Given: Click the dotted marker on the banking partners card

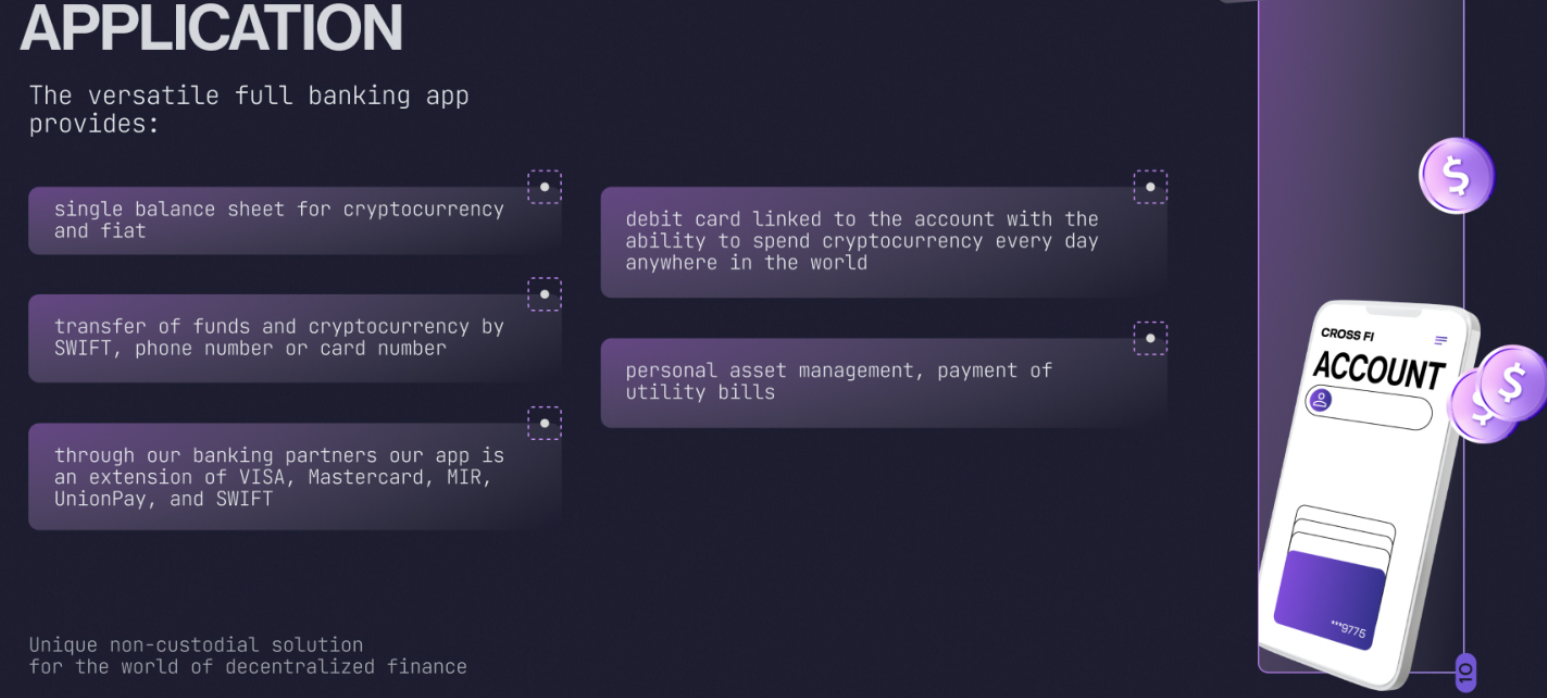Looking at the screenshot, I should 544,423.
